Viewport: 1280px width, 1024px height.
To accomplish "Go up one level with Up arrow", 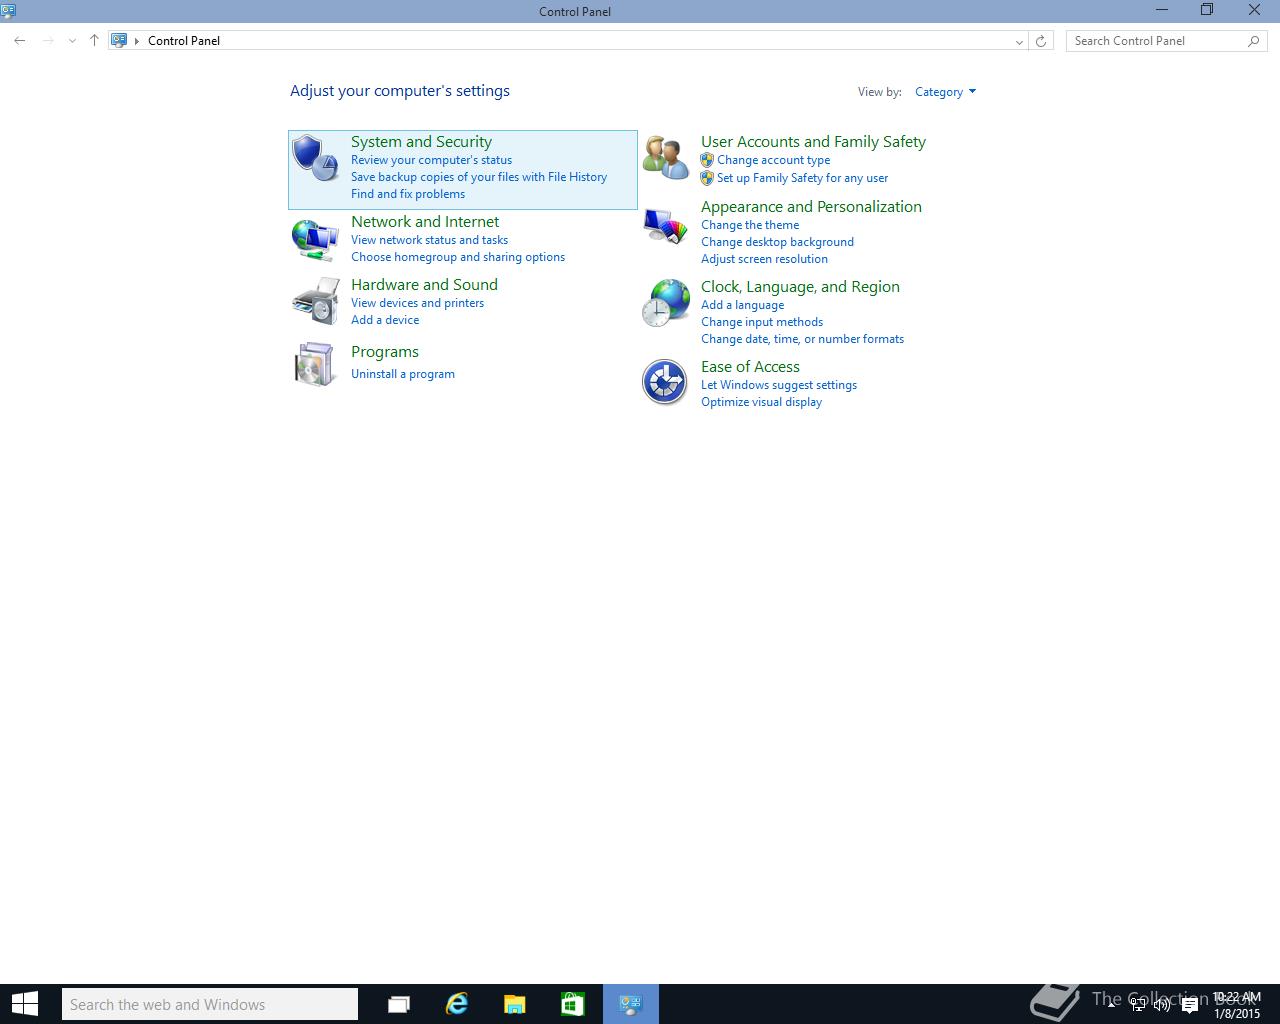I will pos(94,41).
